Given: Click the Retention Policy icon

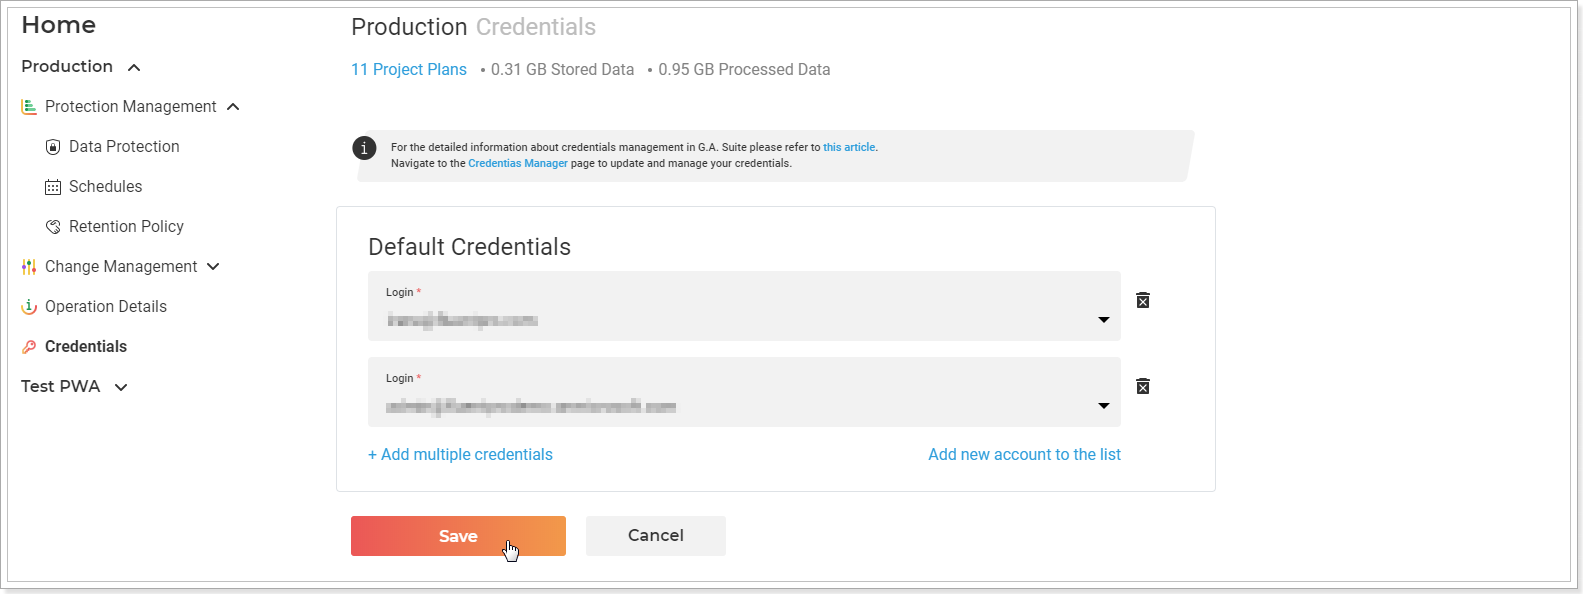Looking at the screenshot, I should point(53,227).
